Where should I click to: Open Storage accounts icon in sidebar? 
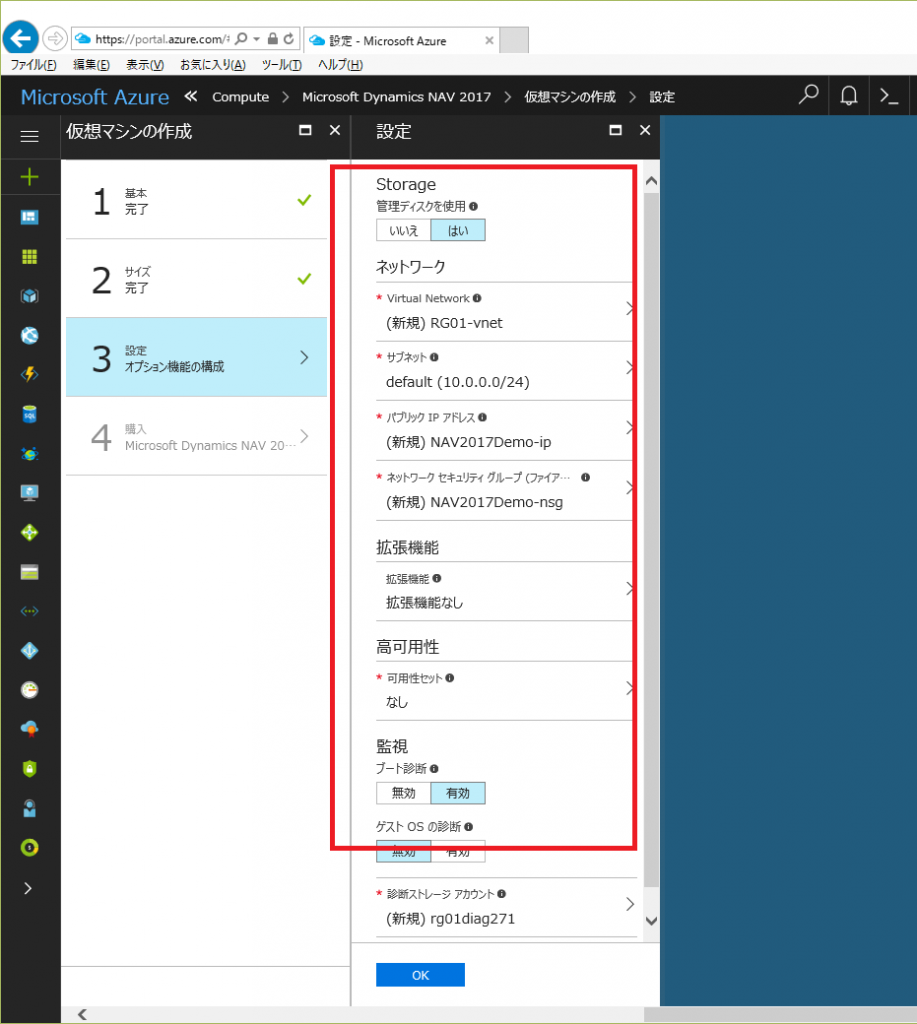click(x=29, y=572)
